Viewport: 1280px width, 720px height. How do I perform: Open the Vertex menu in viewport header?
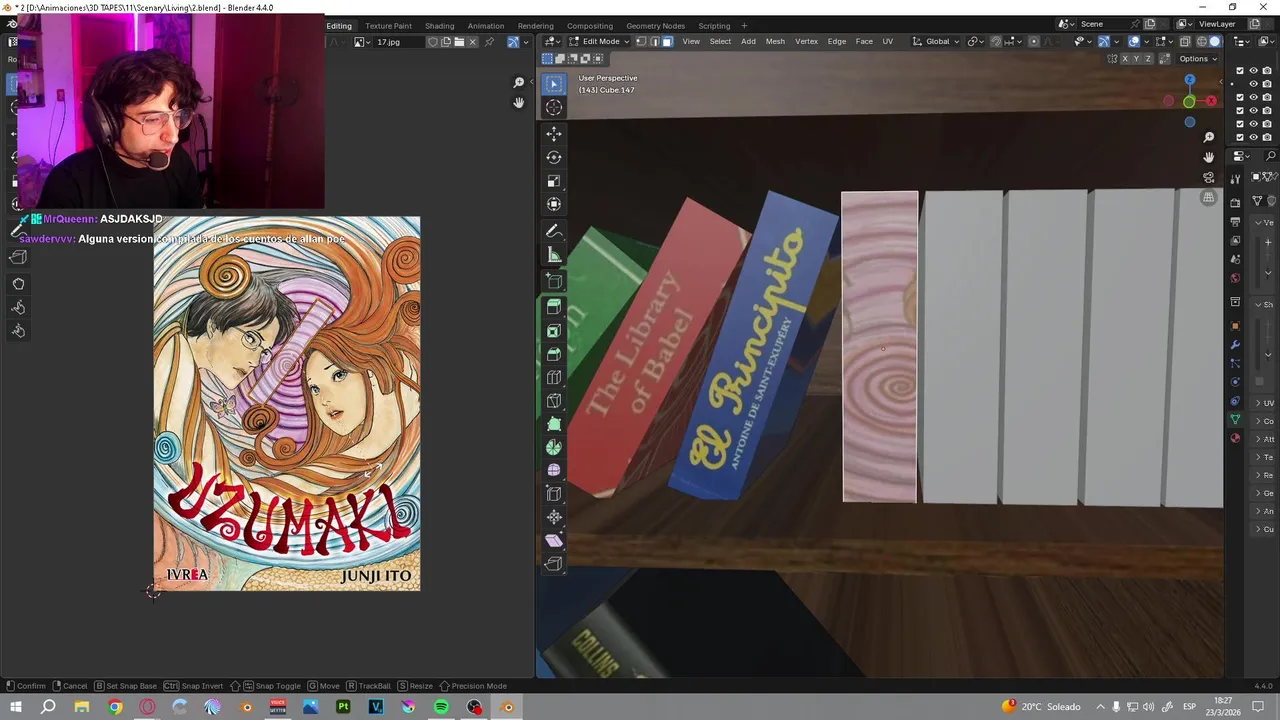pyautogui.click(x=806, y=41)
